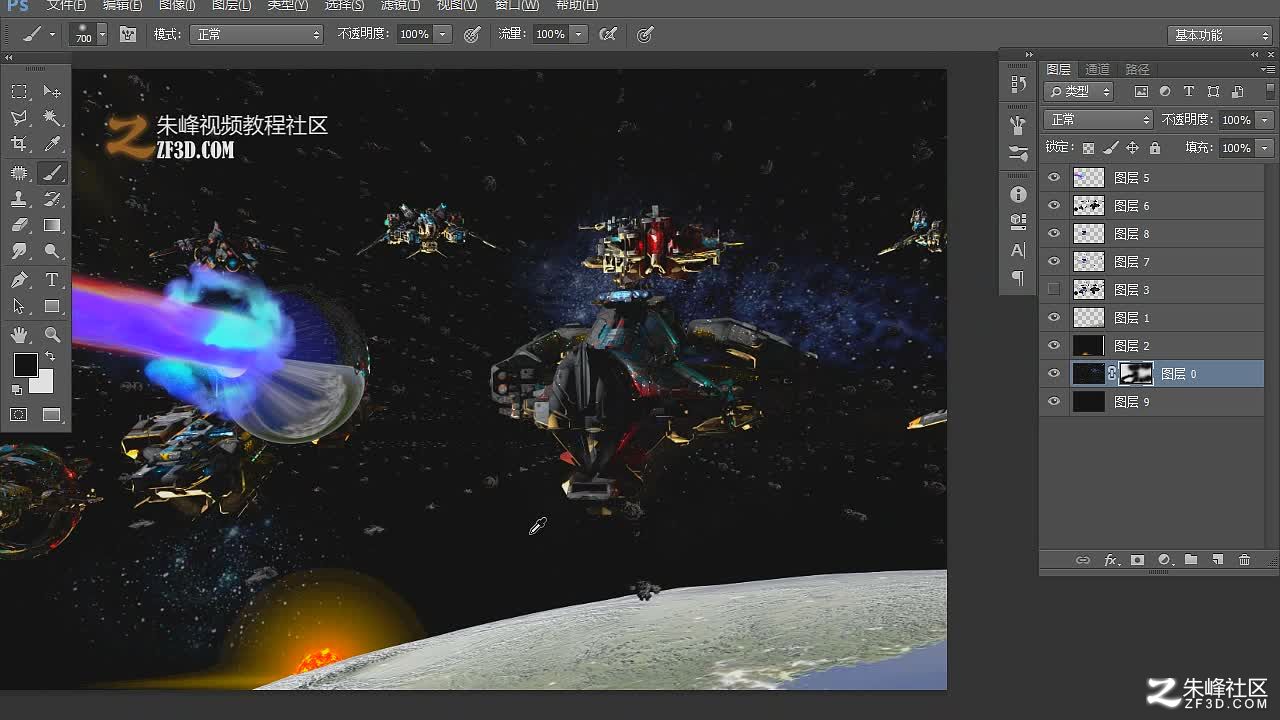Open the layer opacity dropdown arrow
The height and width of the screenshot is (720, 1280).
(x=1265, y=120)
